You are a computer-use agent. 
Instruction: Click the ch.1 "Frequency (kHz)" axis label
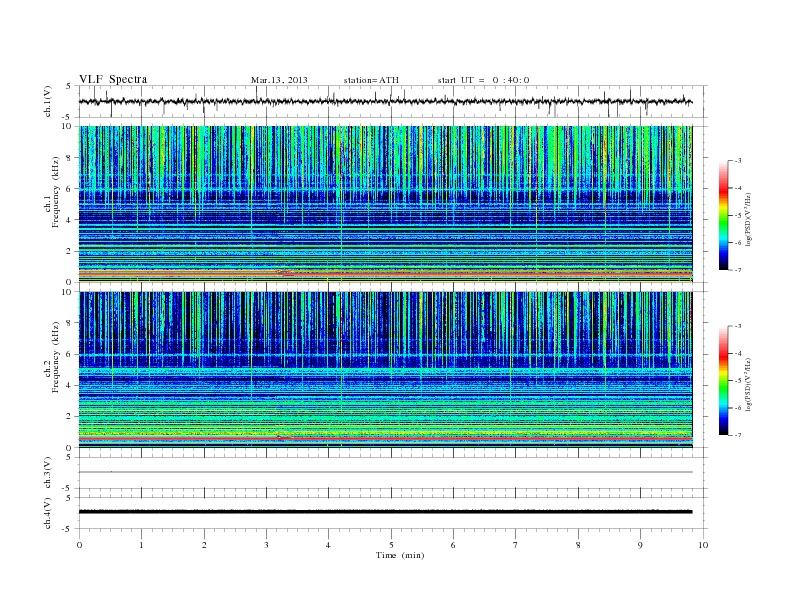[55, 191]
